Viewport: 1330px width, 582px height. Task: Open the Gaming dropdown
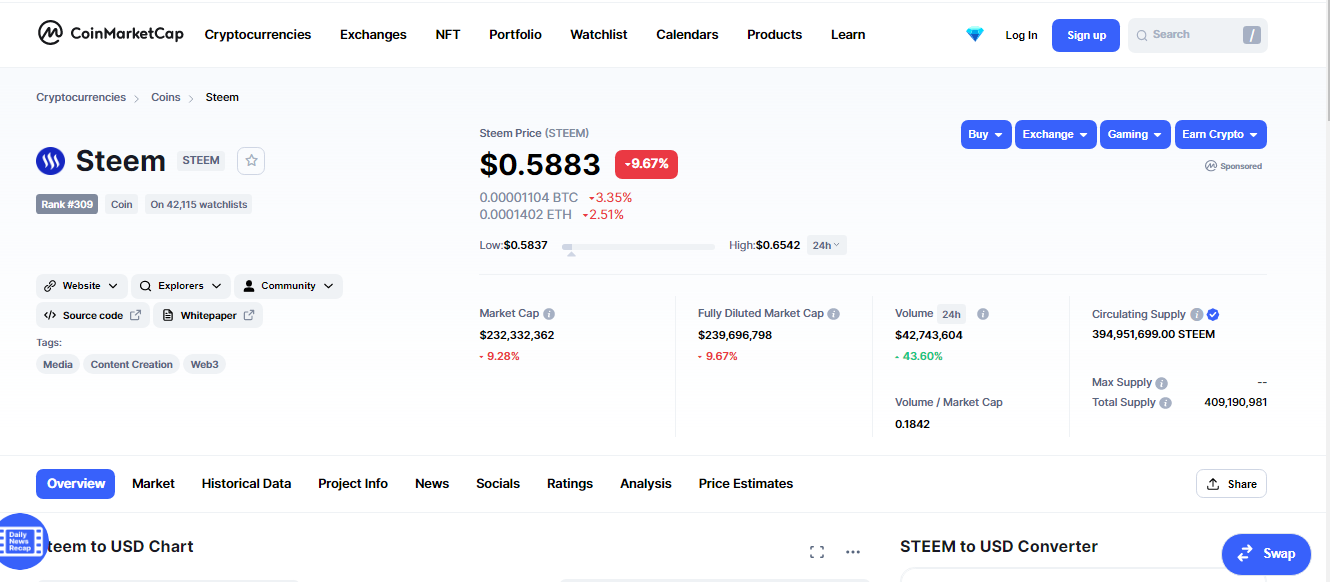coord(1135,134)
